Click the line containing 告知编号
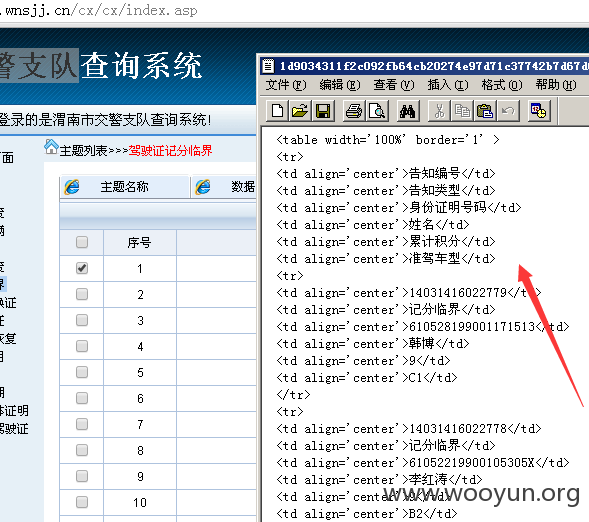The width and height of the screenshot is (589, 522). [x=386, y=173]
